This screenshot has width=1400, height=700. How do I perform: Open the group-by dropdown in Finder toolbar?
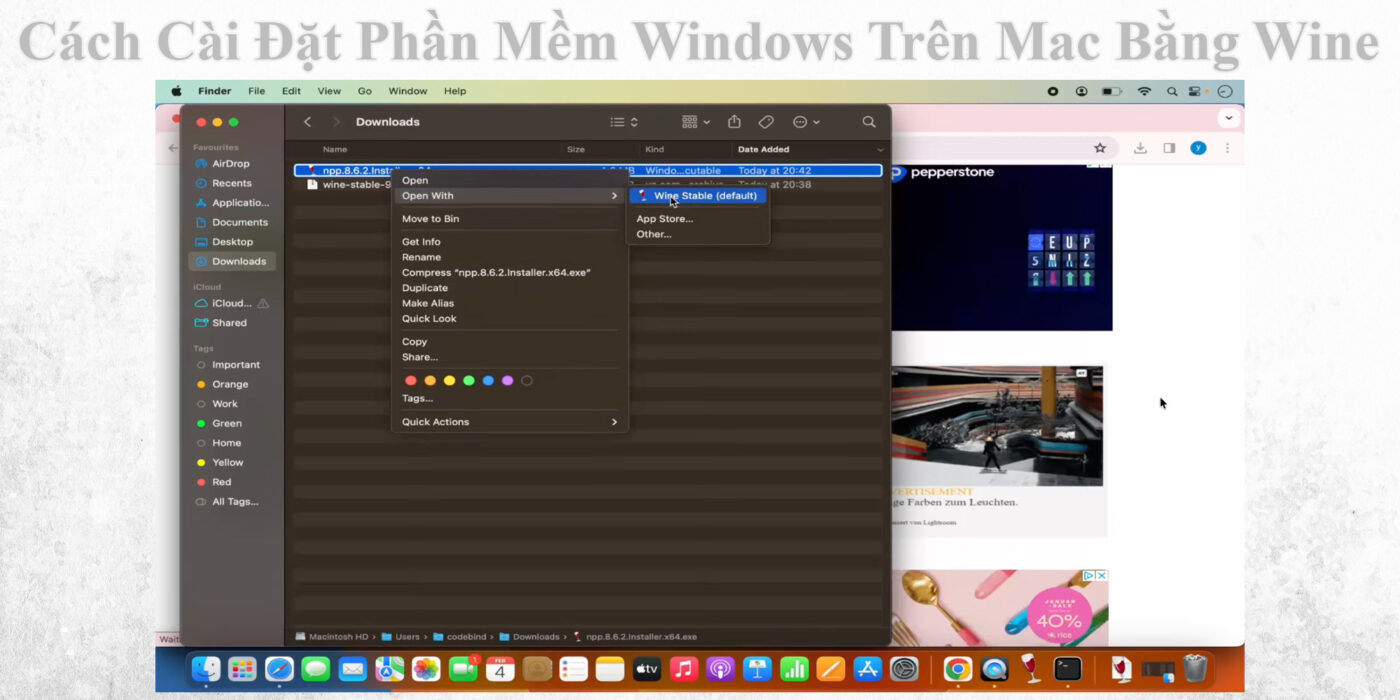click(x=696, y=122)
